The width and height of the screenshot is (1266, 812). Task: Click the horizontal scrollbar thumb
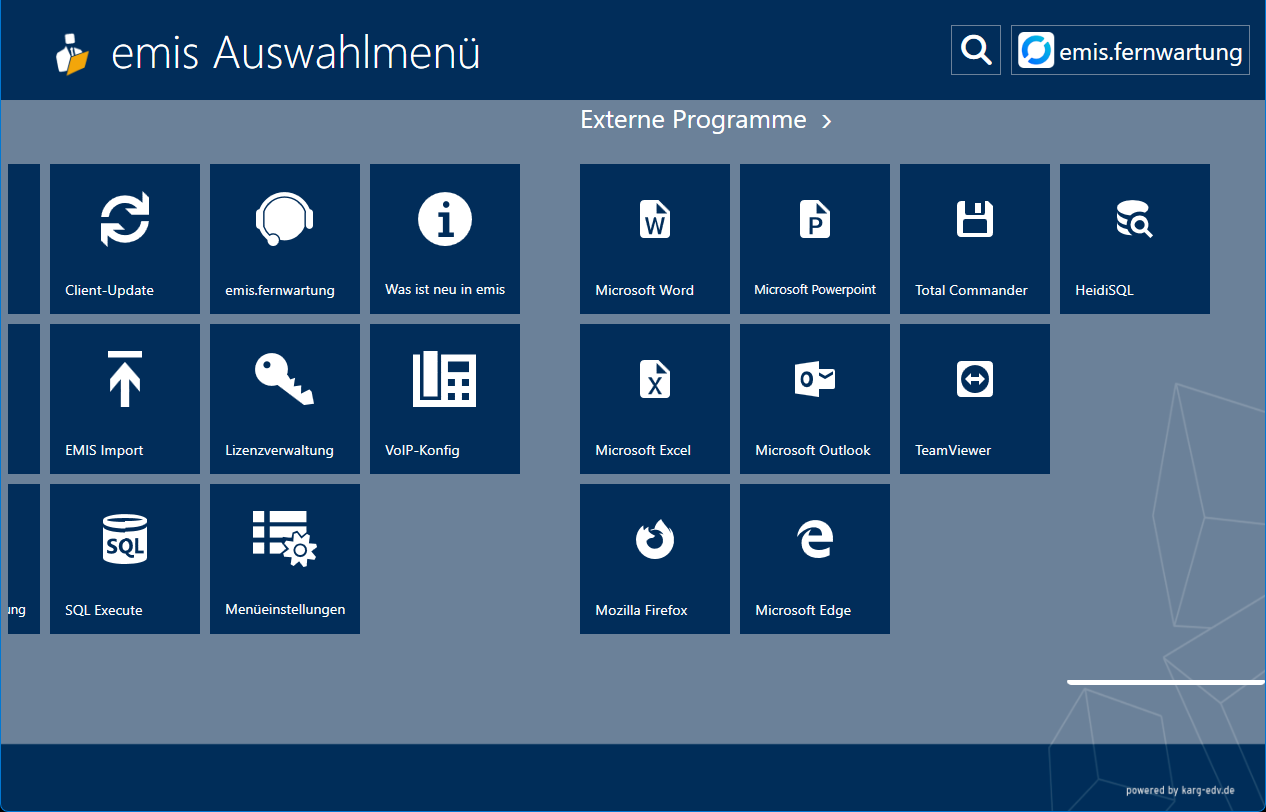click(1166, 682)
